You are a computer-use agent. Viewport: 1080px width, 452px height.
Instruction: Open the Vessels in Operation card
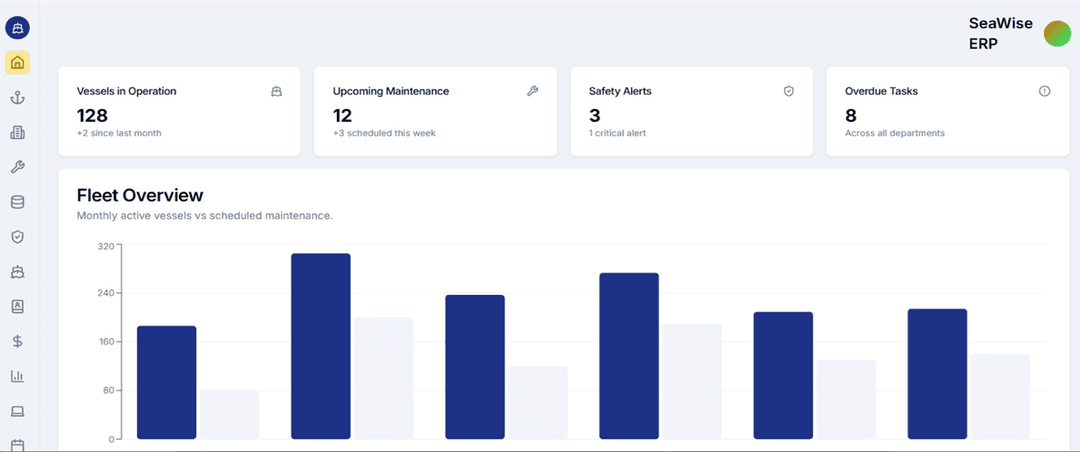[x=179, y=111]
